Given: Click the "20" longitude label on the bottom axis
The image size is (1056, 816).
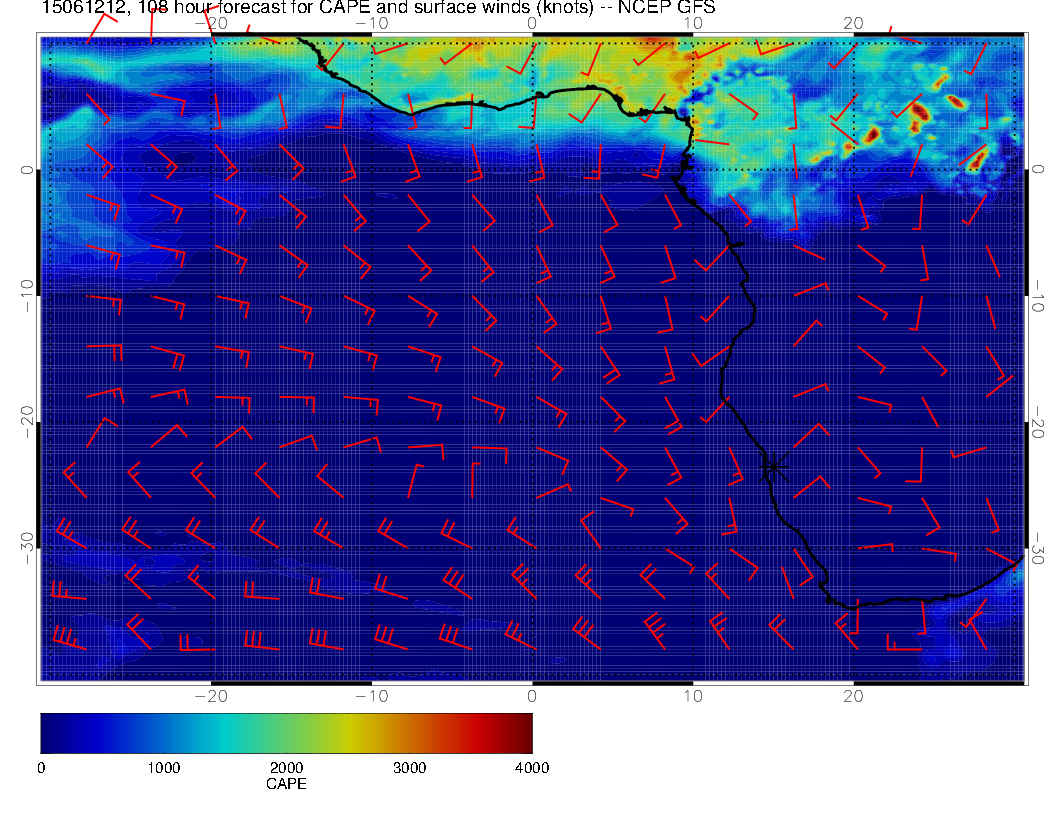Looking at the screenshot, I should [853, 696].
